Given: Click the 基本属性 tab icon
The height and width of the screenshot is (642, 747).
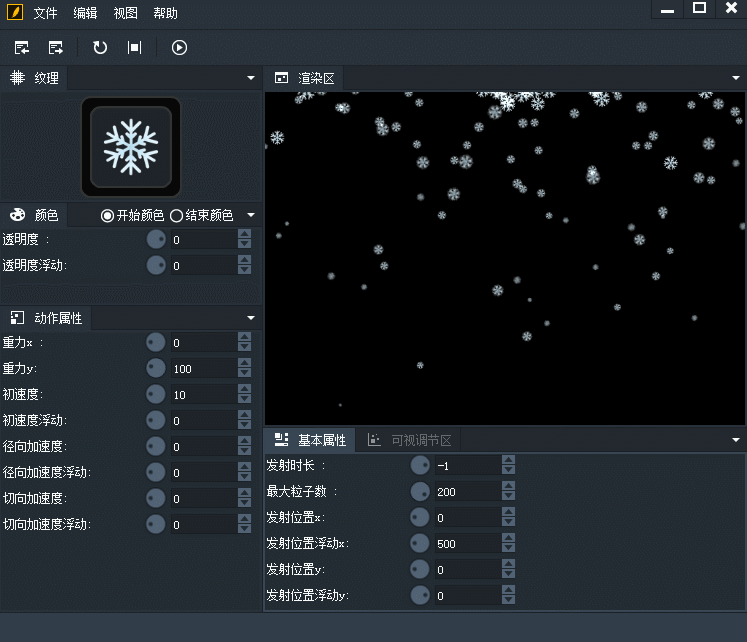Looking at the screenshot, I should pos(282,440).
